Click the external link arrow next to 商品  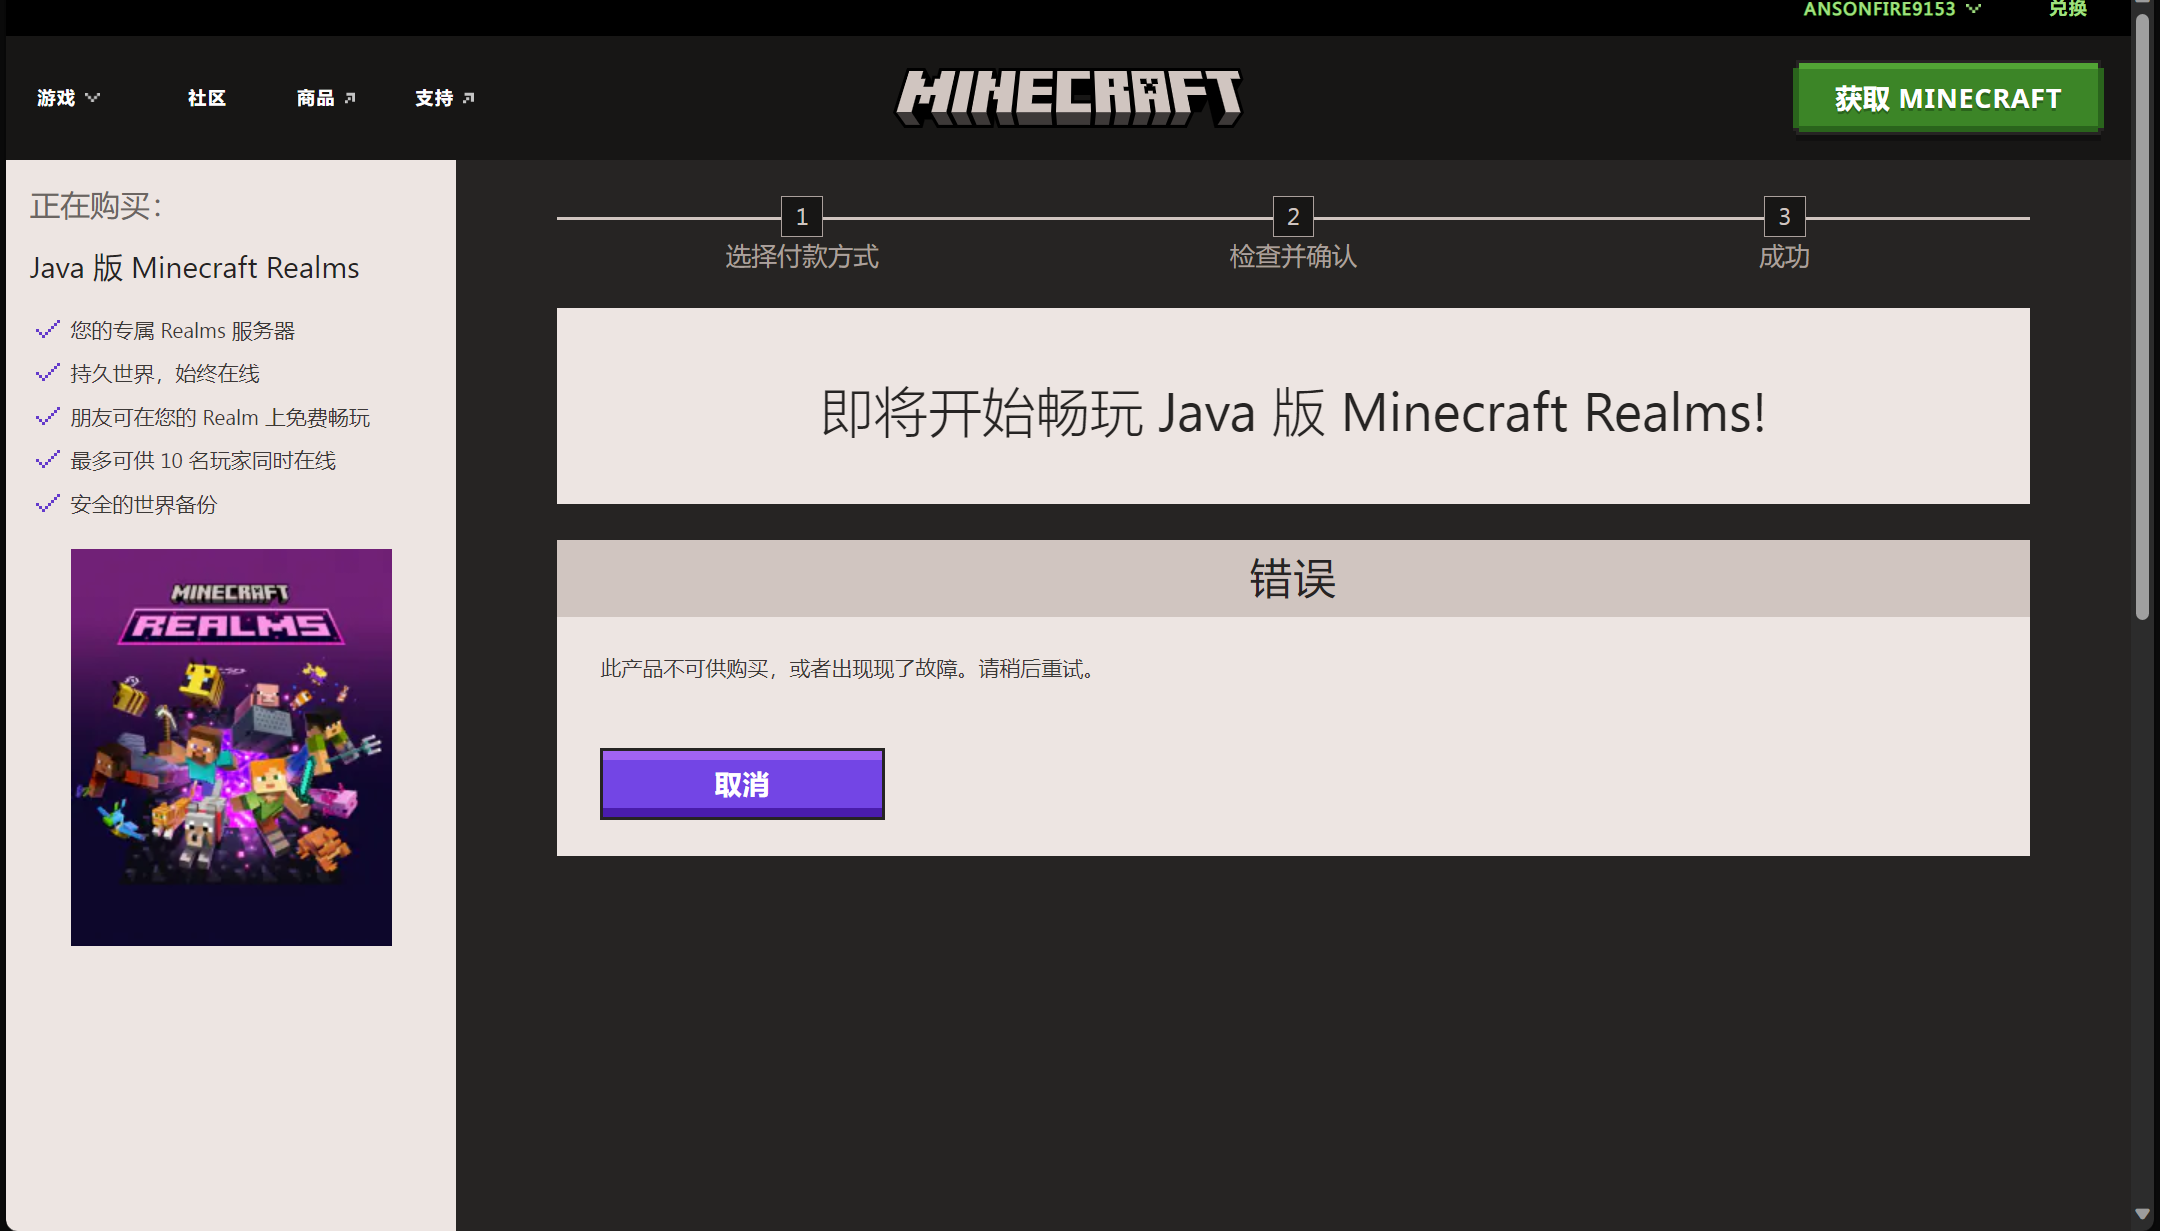point(350,98)
